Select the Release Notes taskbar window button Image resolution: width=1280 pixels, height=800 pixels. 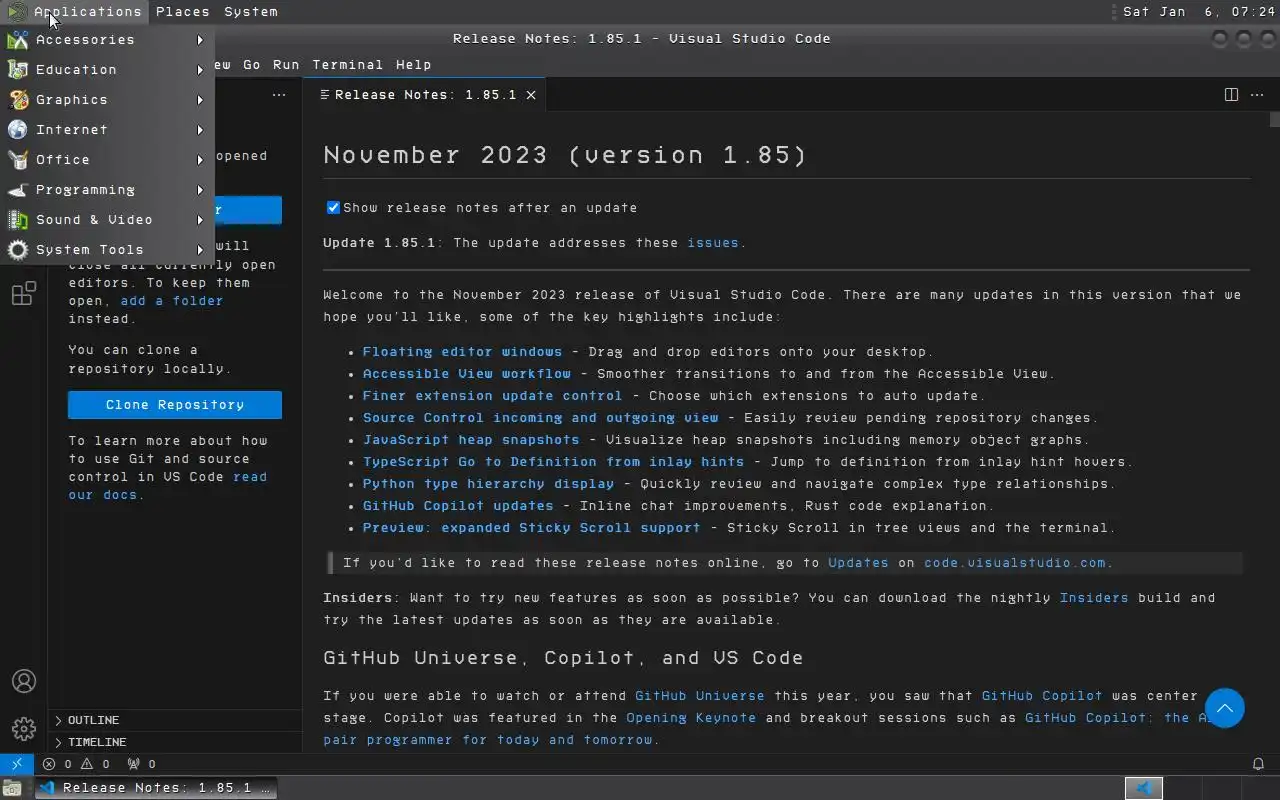(157, 788)
